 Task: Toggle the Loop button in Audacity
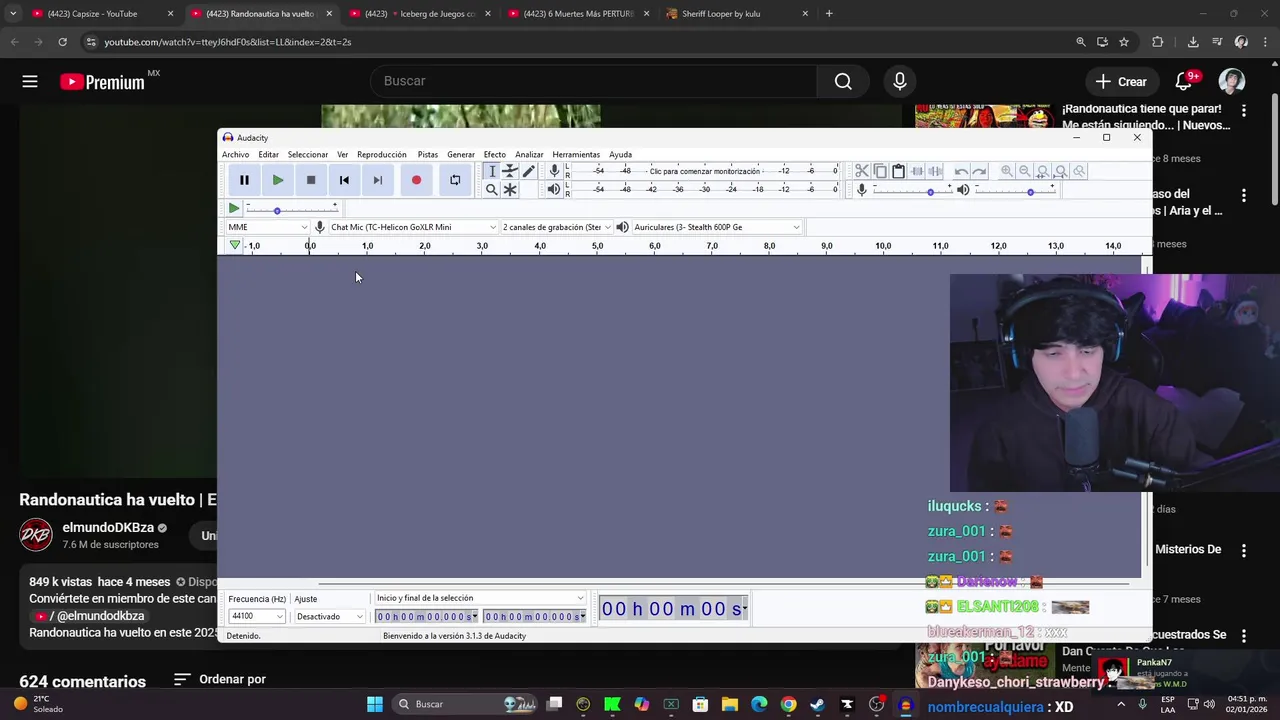(455, 180)
